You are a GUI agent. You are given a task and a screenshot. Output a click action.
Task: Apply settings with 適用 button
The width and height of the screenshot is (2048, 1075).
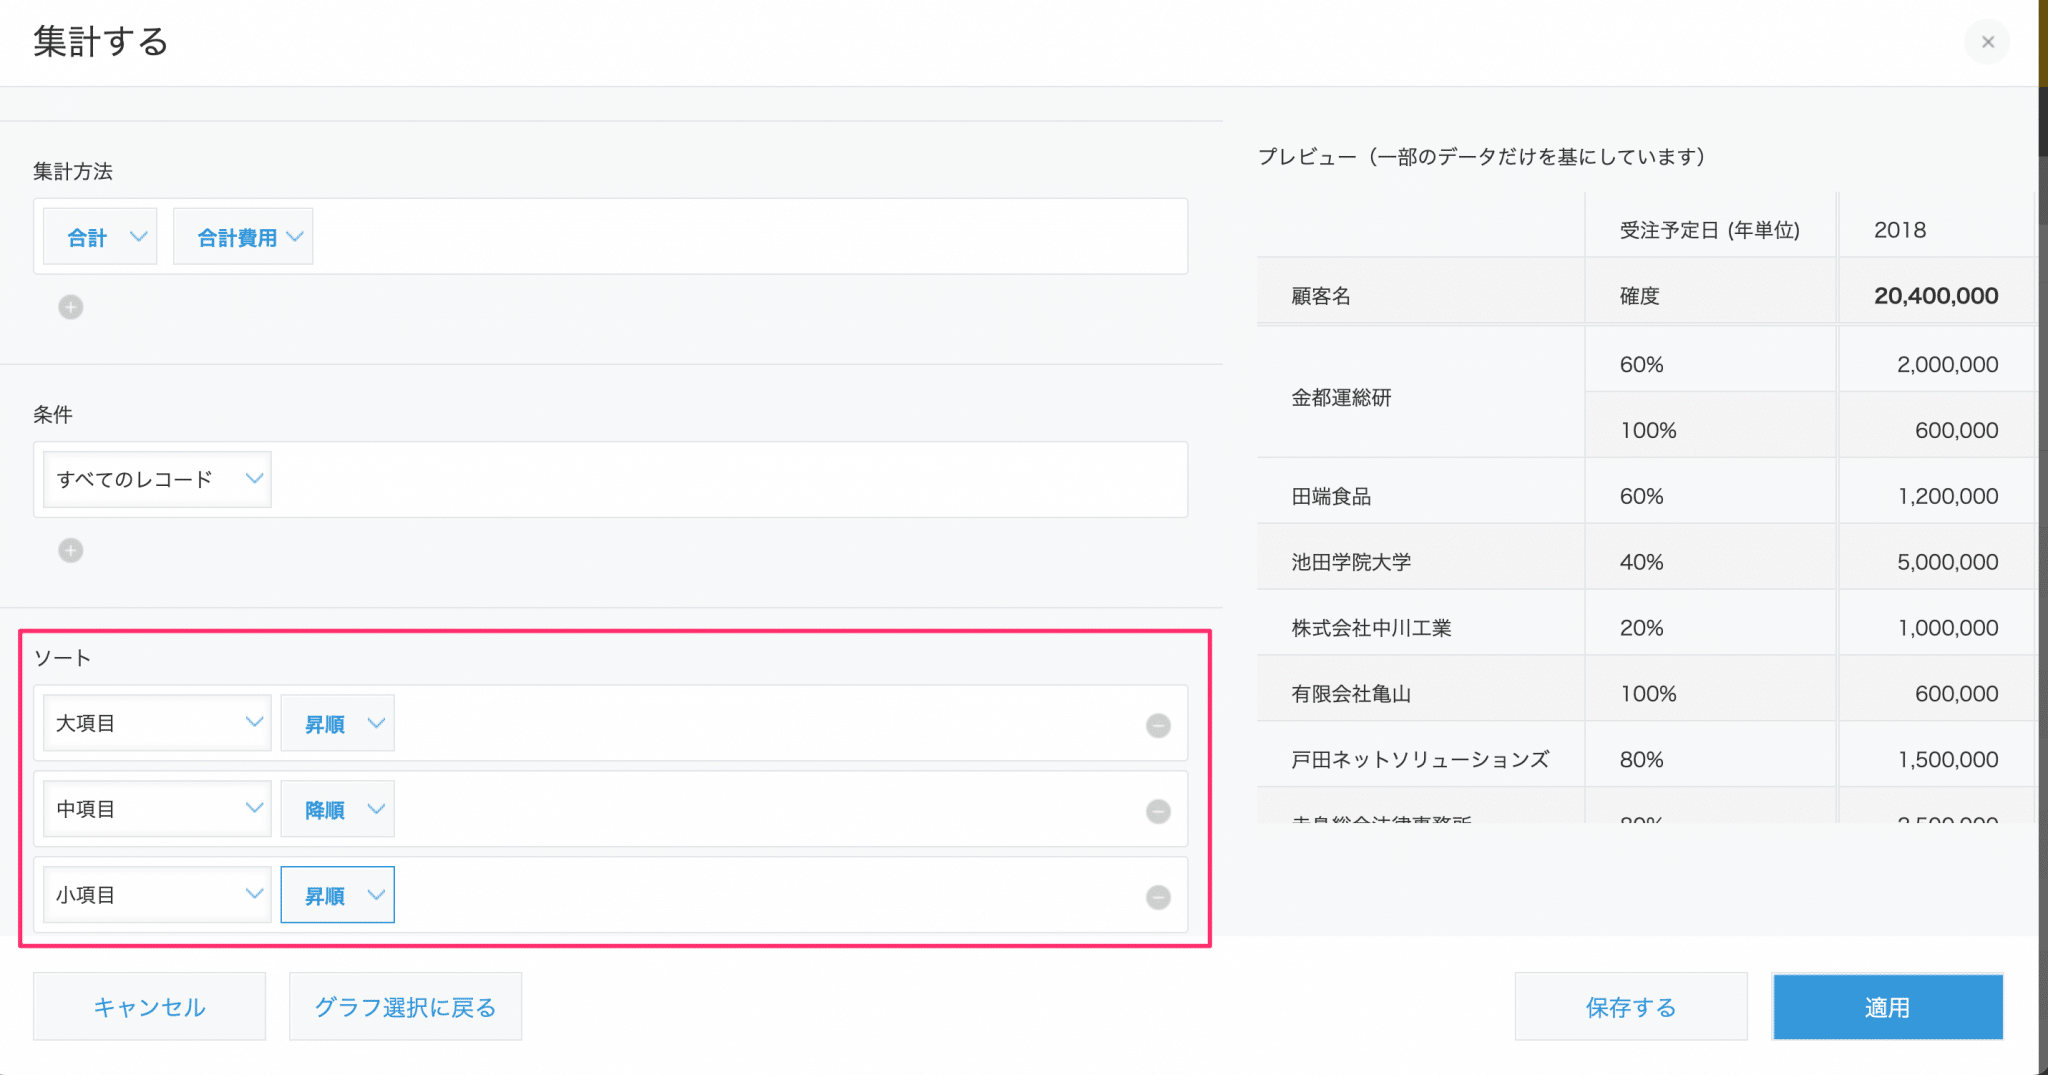1888,1007
